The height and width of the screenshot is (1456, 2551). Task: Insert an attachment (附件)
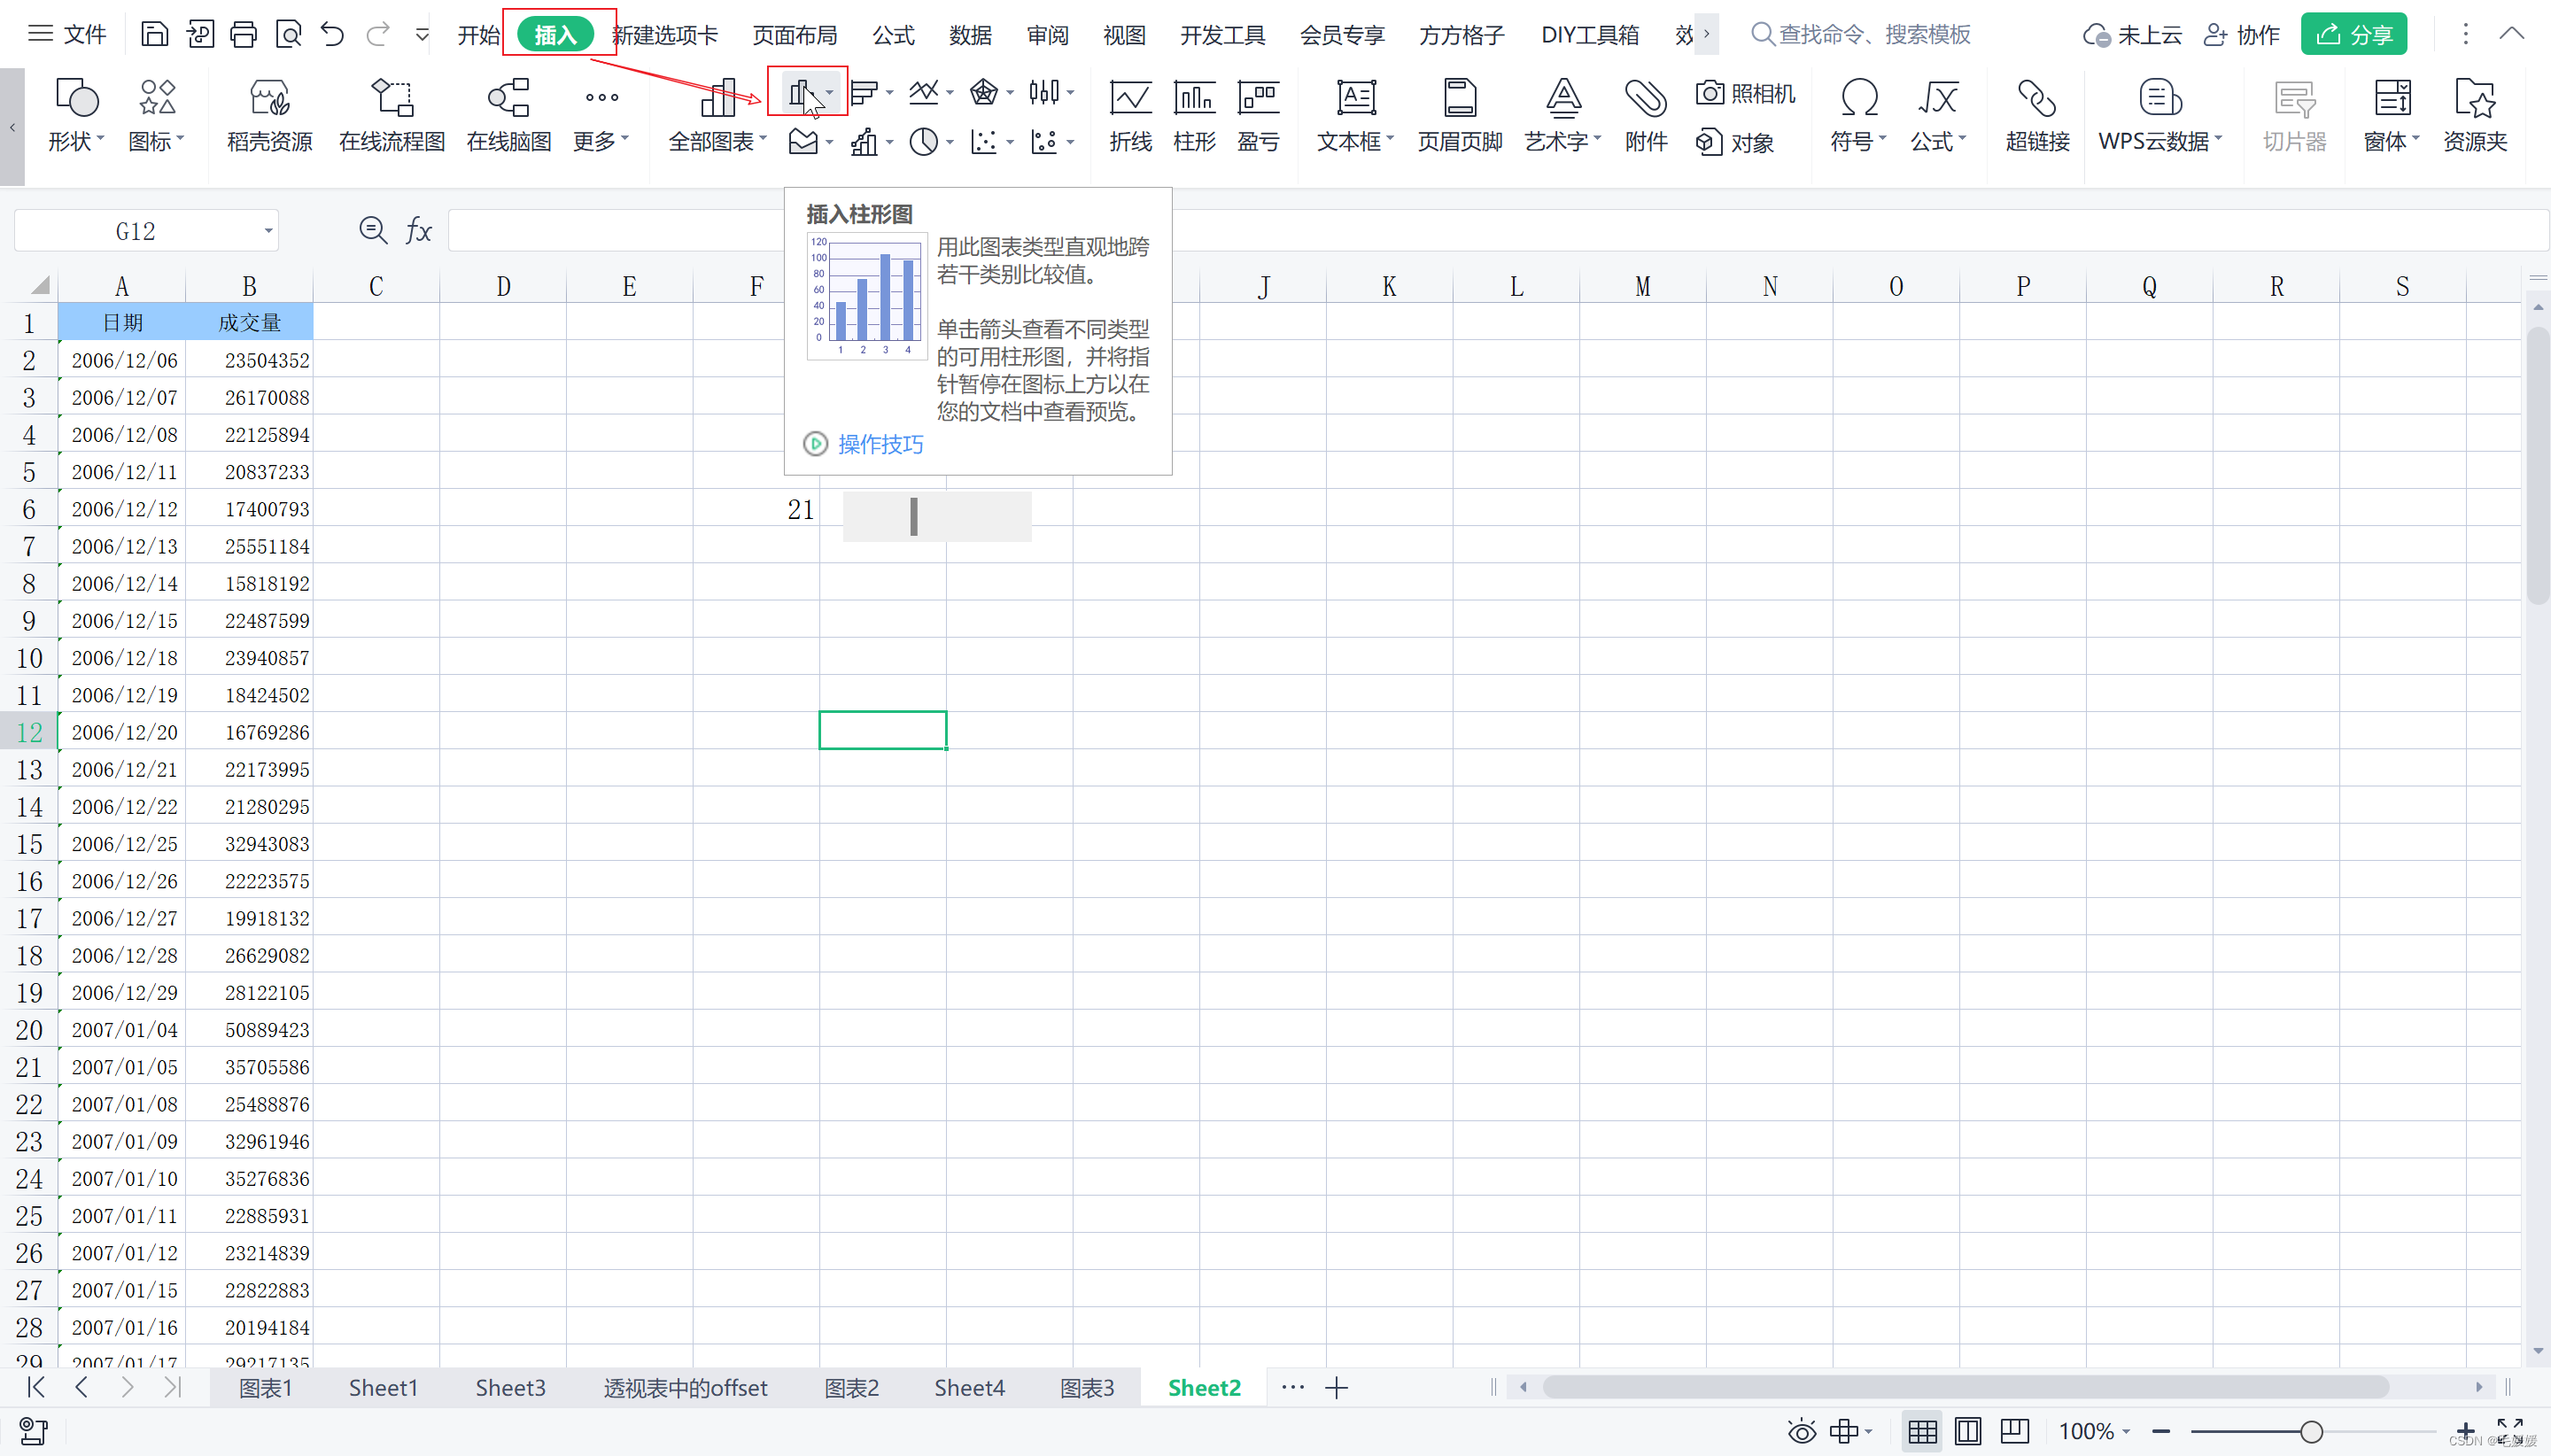(1645, 115)
